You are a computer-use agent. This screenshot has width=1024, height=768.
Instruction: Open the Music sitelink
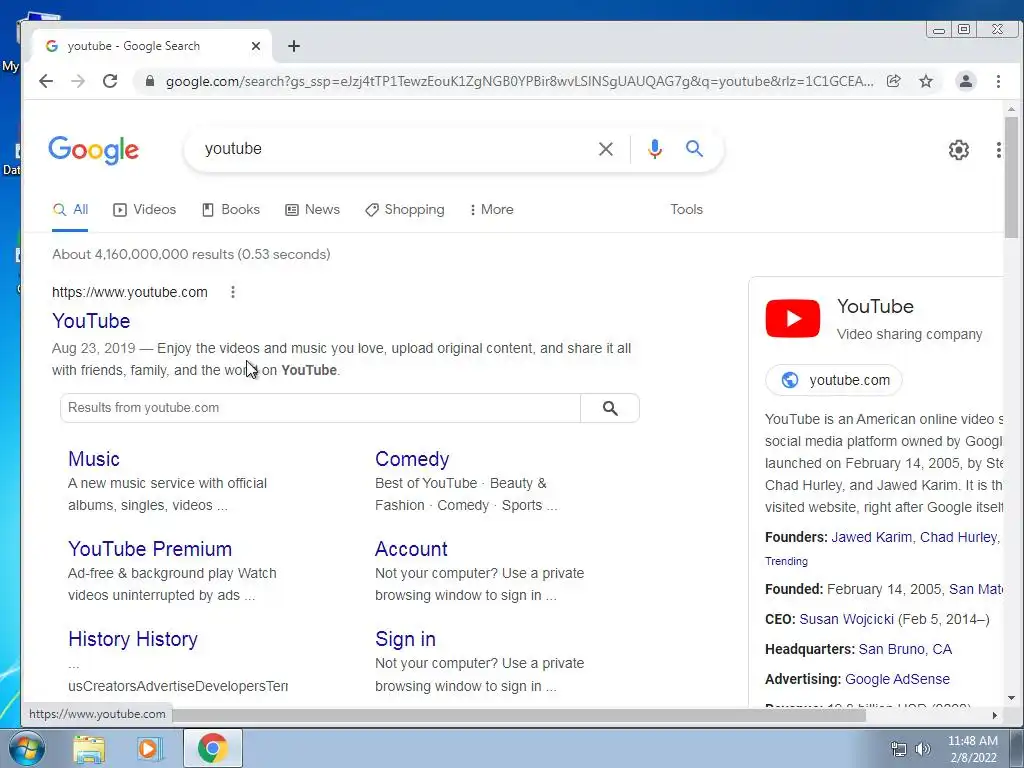coord(94,458)
